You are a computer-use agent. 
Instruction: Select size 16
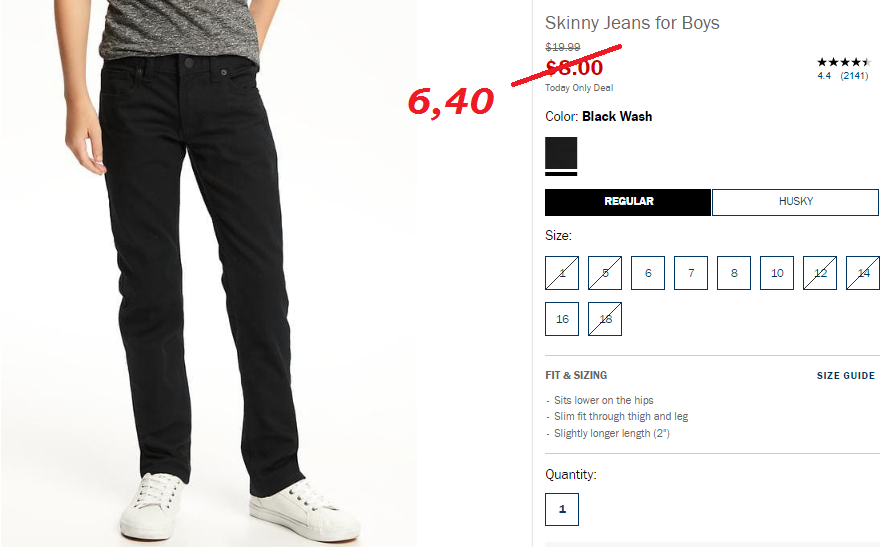click(x=562, y=319)
